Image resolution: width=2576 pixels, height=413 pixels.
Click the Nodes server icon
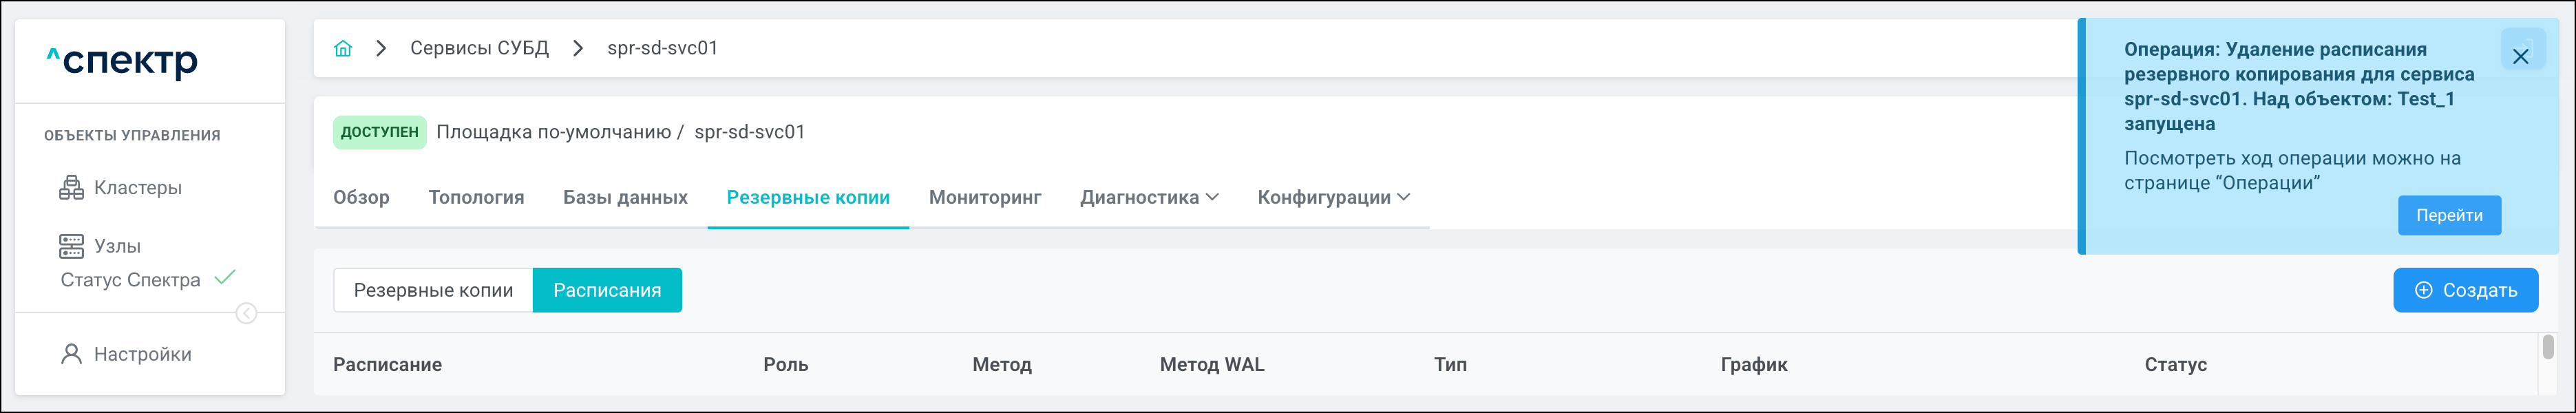tap(71, 246)
